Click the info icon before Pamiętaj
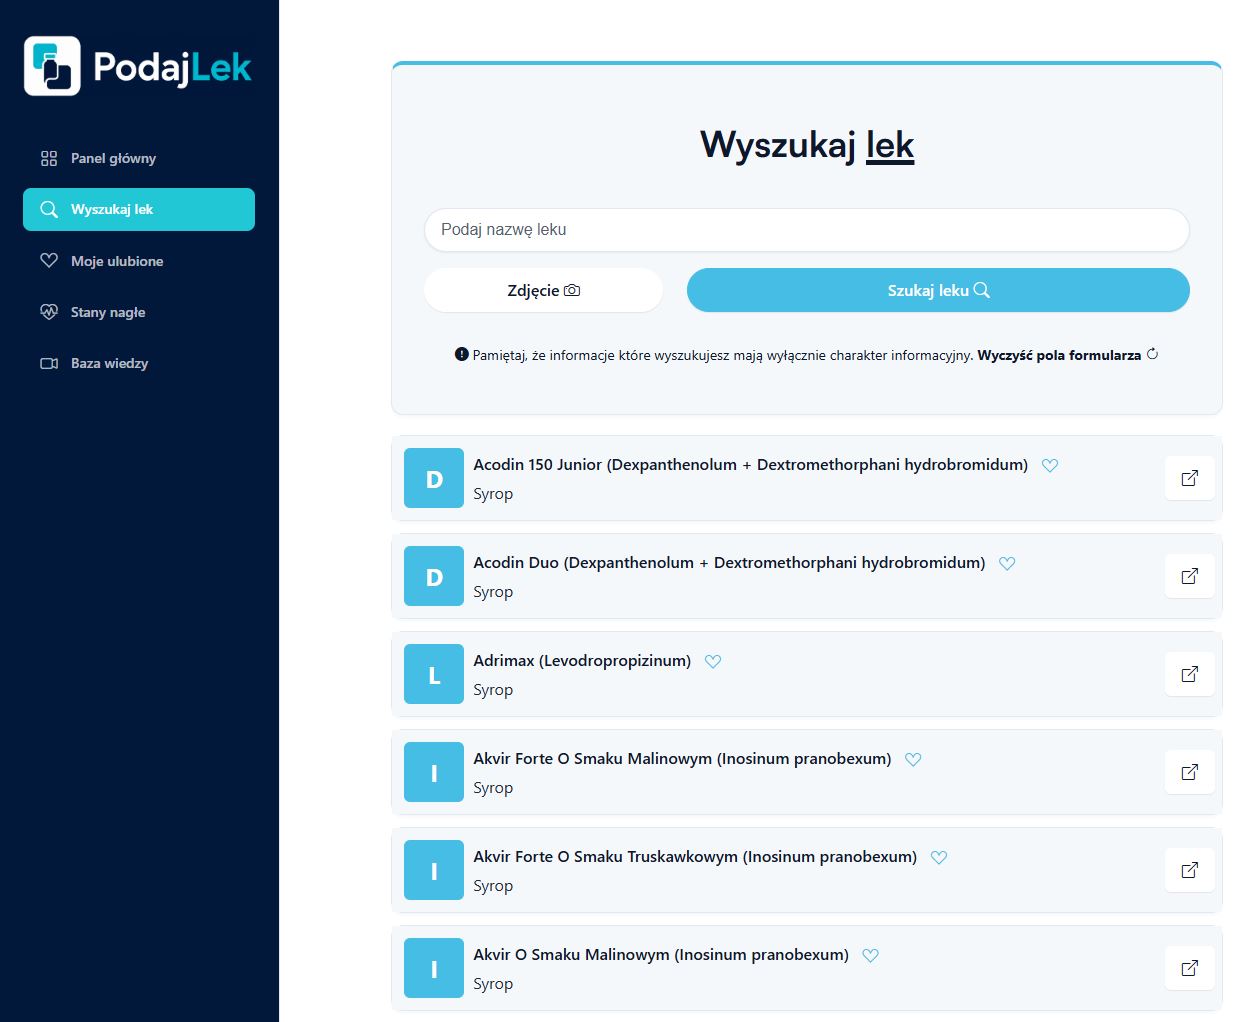 click(x=461, y=354)
